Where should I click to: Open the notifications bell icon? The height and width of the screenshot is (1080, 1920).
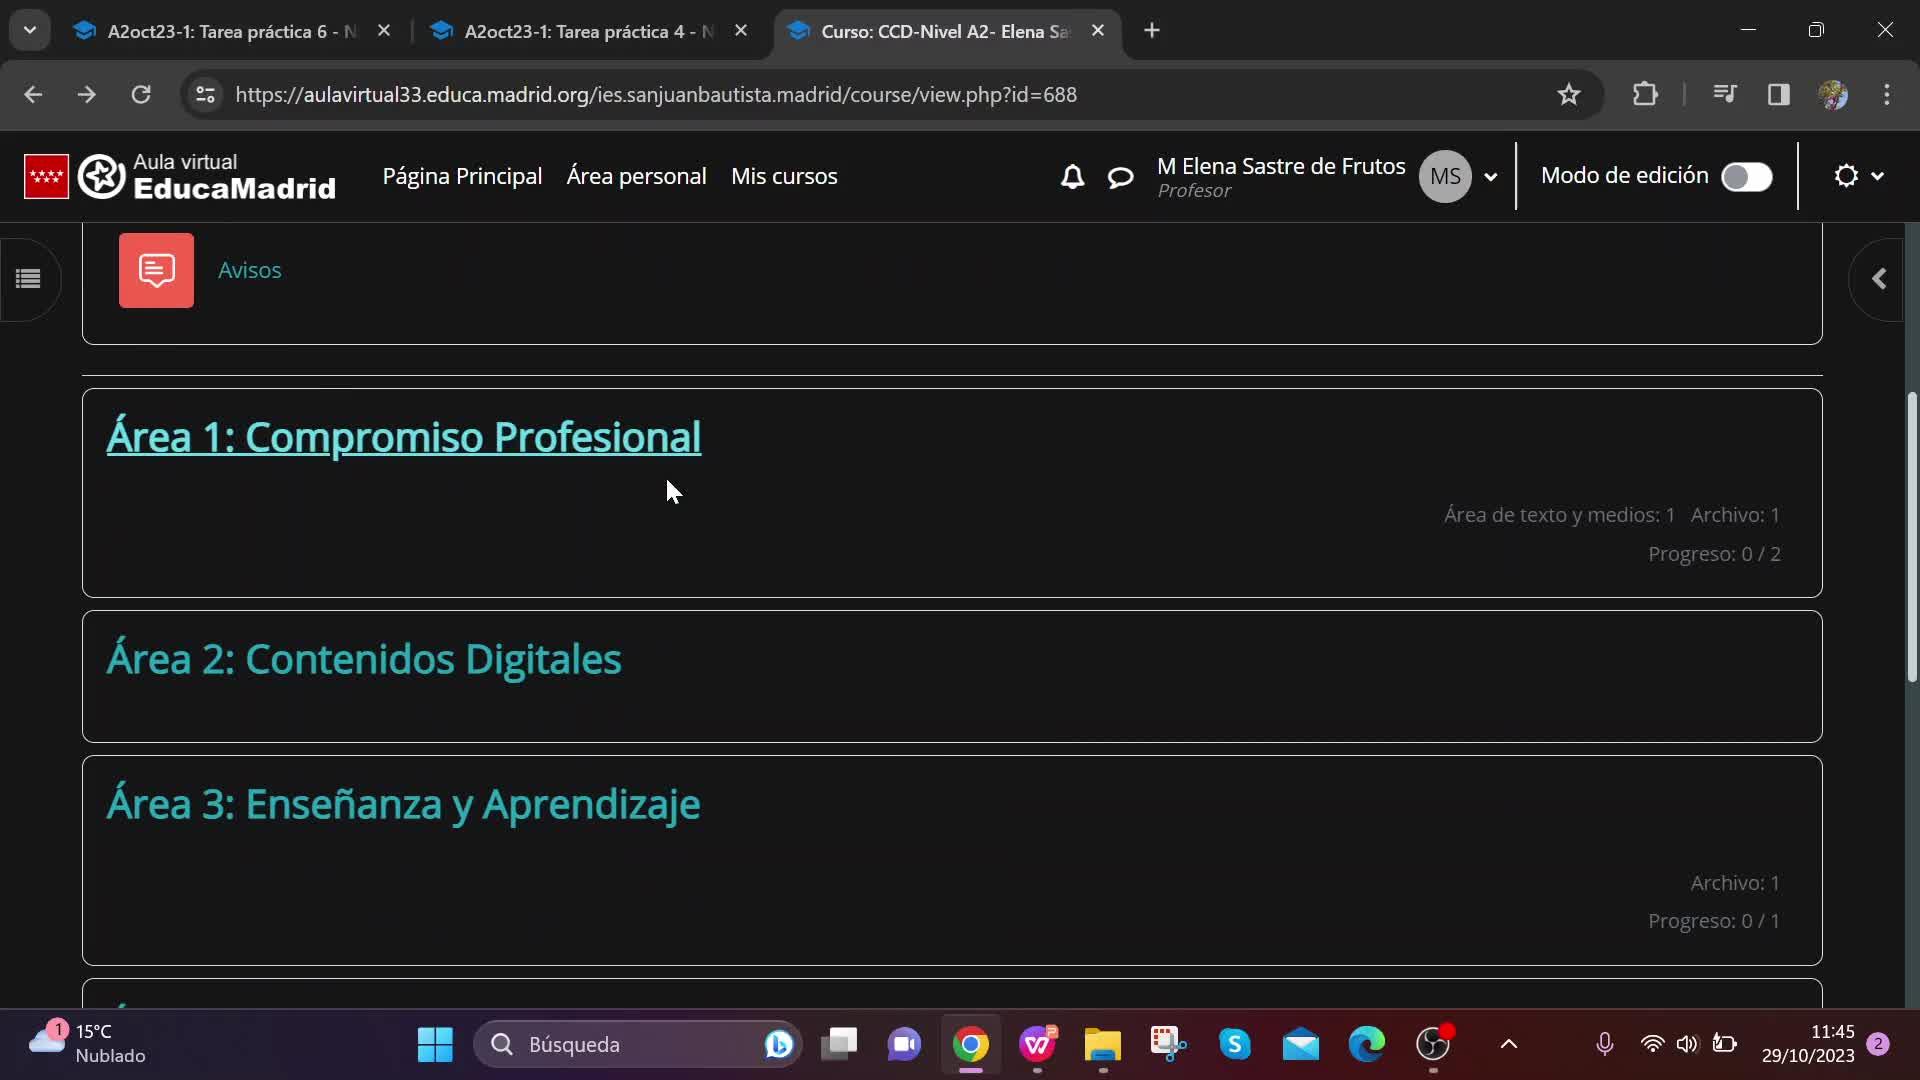pyautogui.click(x=1072, y=177)
